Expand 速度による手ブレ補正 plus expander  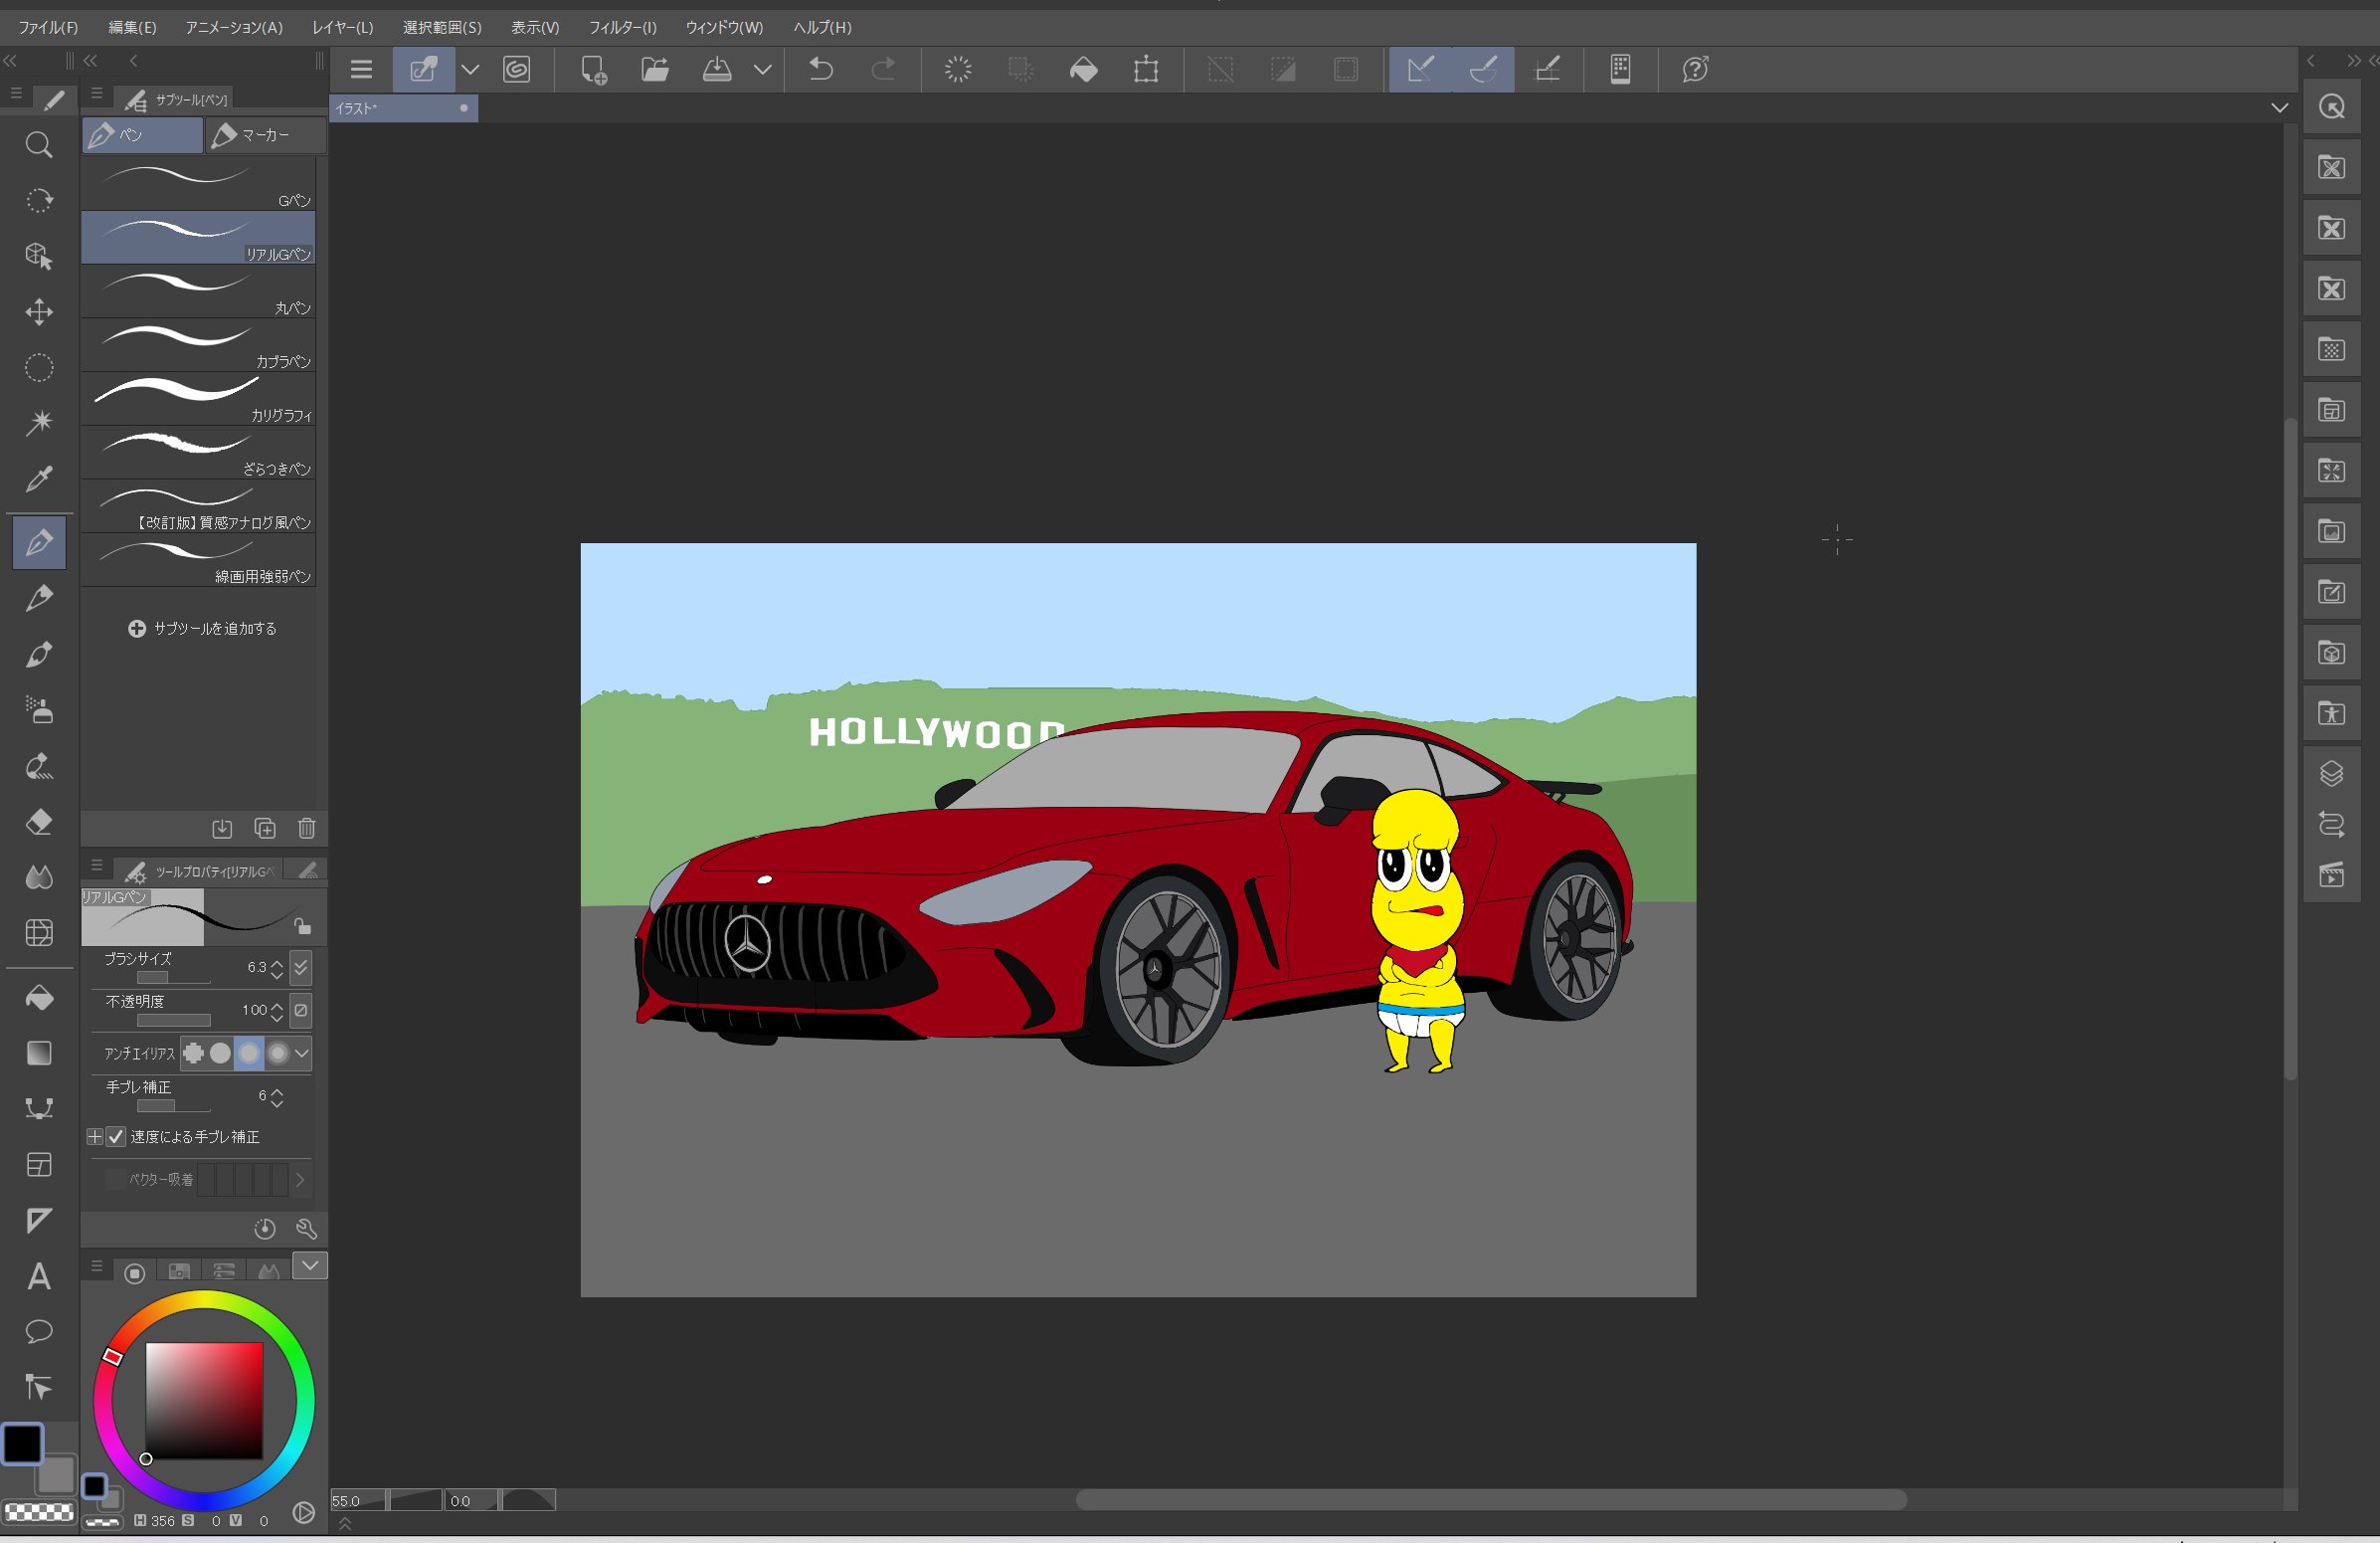[x=94, y=1136]
